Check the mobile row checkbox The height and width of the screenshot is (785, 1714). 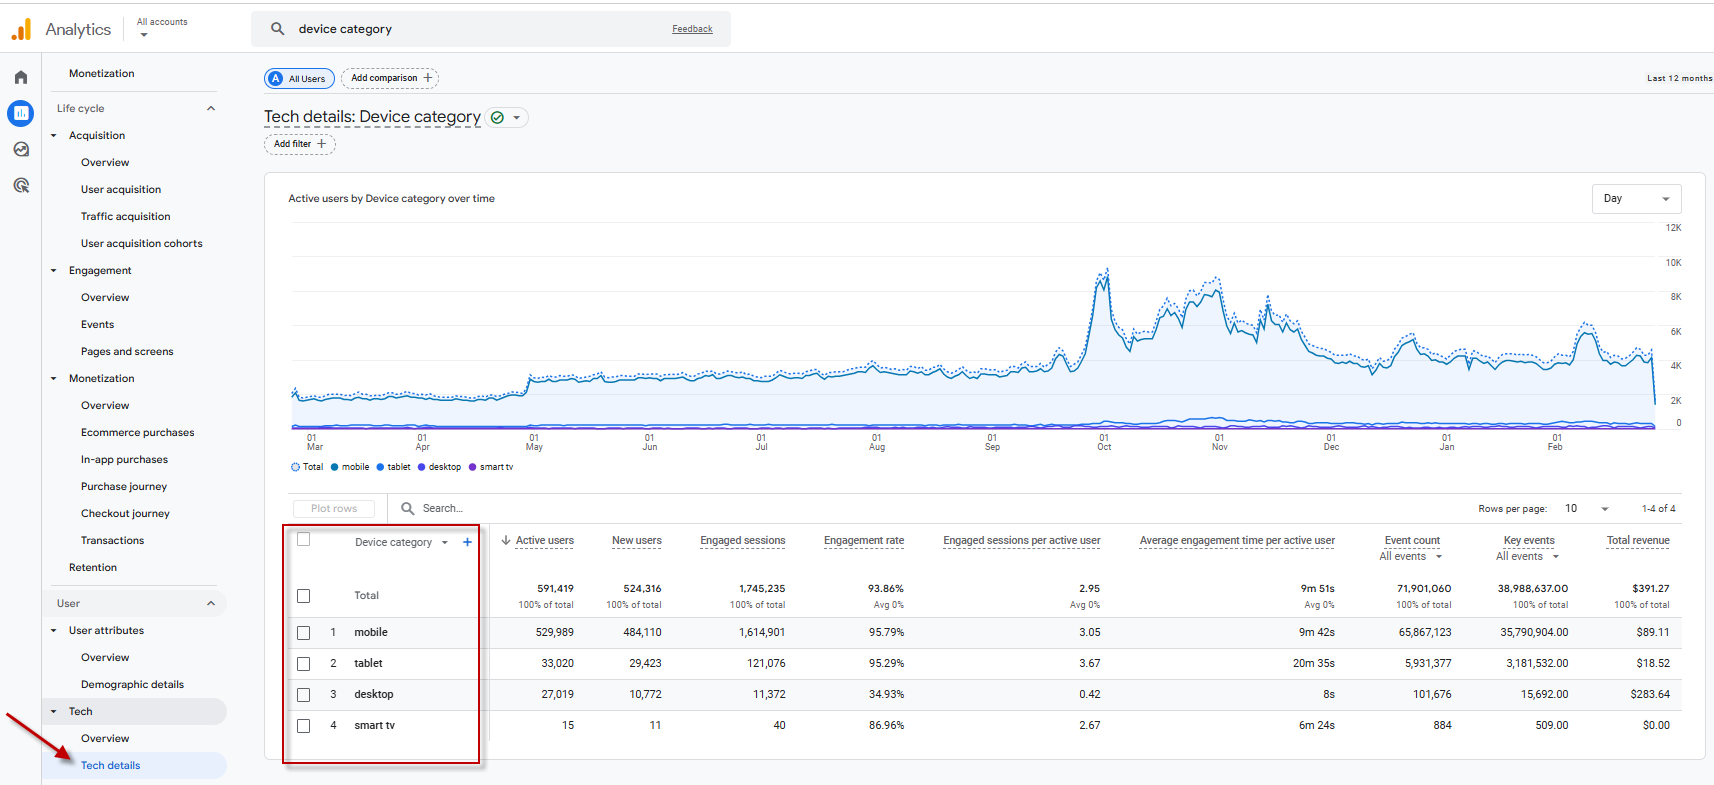tap(304, 633)
